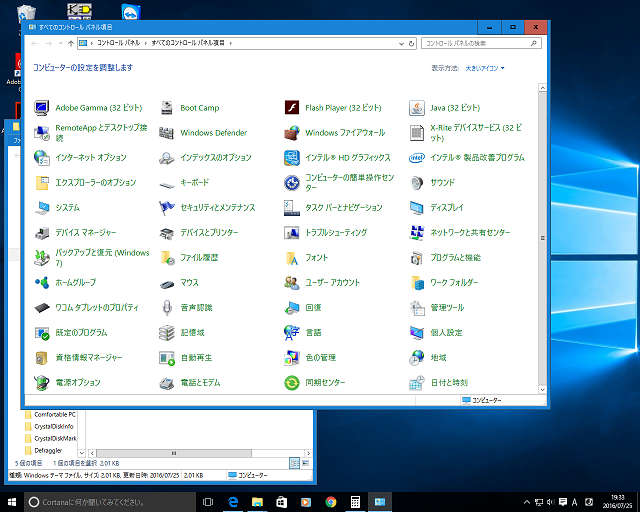Open the 音声認識 microphone icon
Image resolution: width=640 pixels, height=512 pixels.
click(167, 308)
